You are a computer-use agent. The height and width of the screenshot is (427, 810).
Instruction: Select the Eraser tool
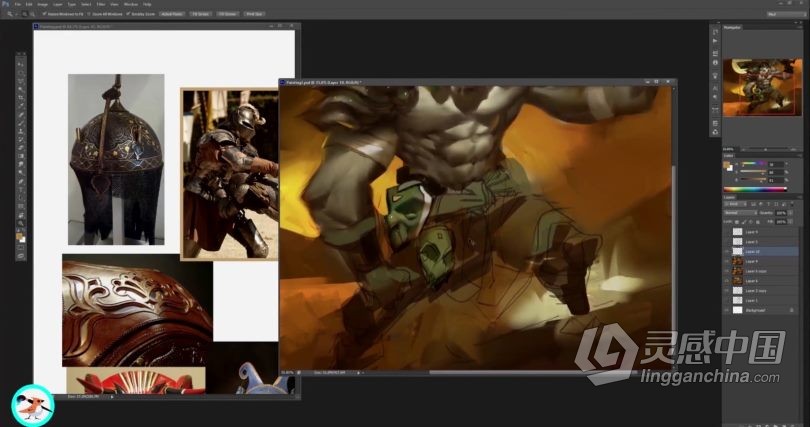click(21, 148)
